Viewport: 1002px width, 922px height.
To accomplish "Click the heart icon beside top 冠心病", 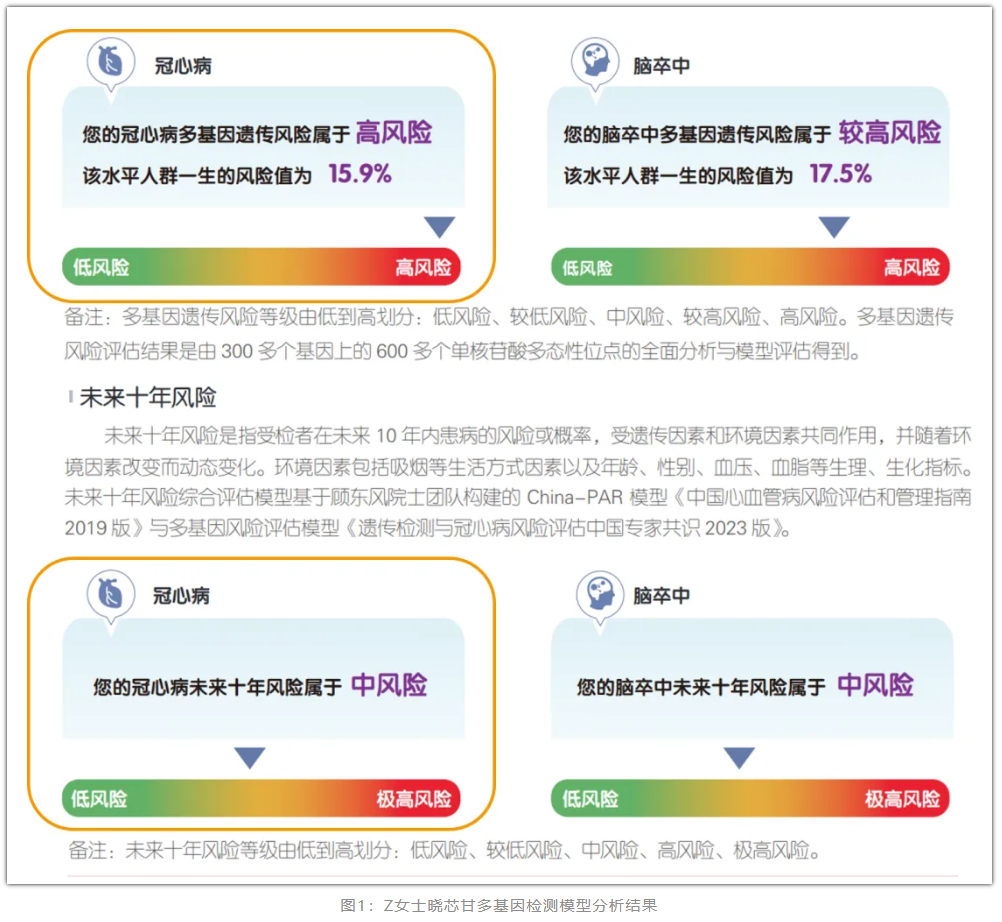I will tap(111, 62).
